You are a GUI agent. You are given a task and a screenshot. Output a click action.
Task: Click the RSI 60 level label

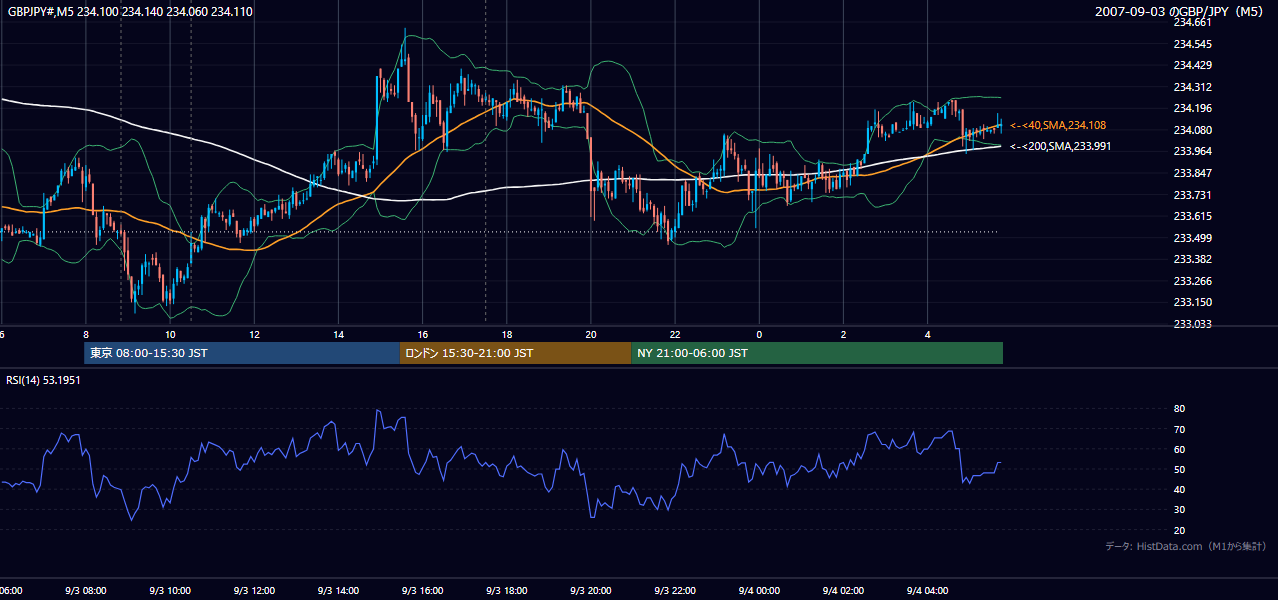point(1179,449)
